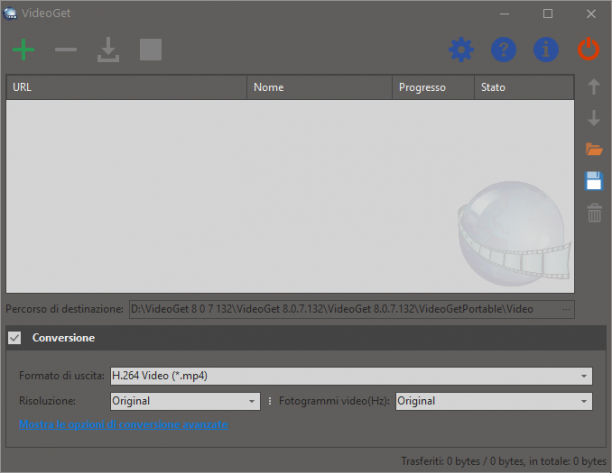The width and height of the screenshot is (612, 473).
Task: Click the minus remove video icon
Action: (66, 50)
